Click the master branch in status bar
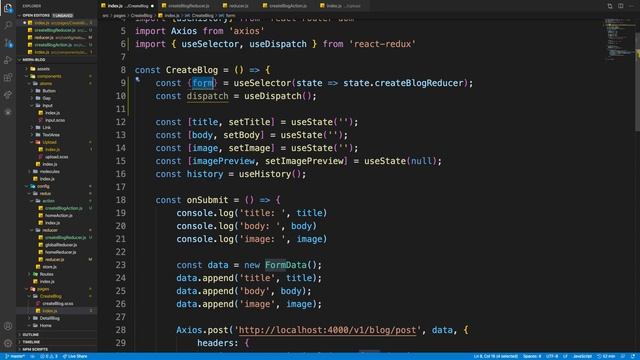Screen dimensions: 640x360 [15, 356]
